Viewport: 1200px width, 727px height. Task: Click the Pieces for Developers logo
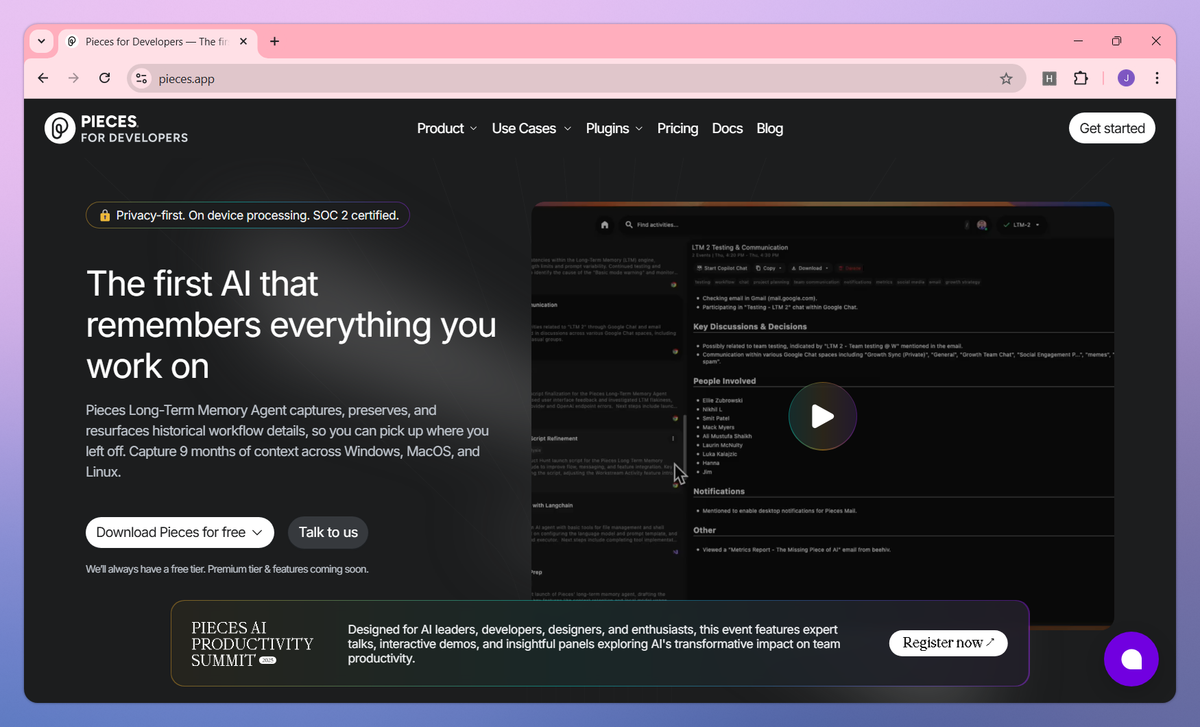pos(116,128)
